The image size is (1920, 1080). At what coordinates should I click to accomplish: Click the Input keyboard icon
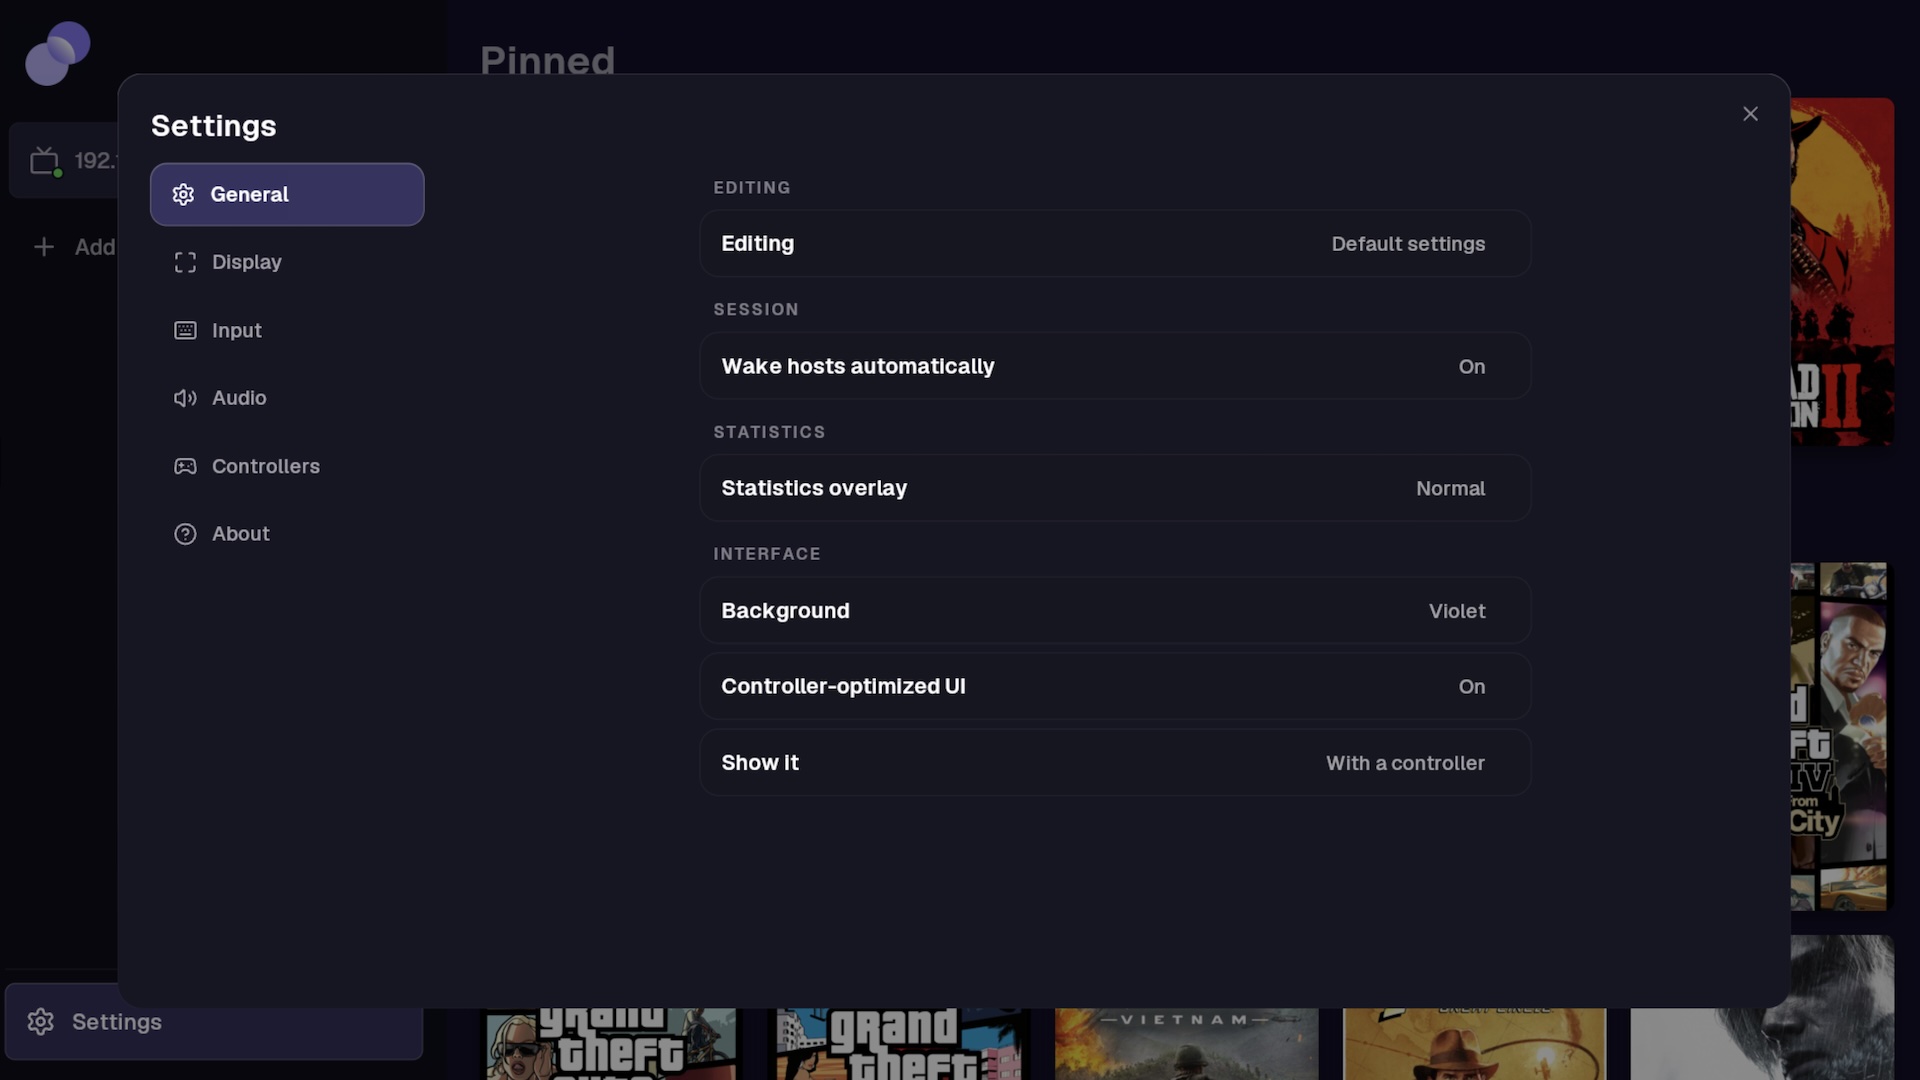pyautogui.click(x=185, y=330)
